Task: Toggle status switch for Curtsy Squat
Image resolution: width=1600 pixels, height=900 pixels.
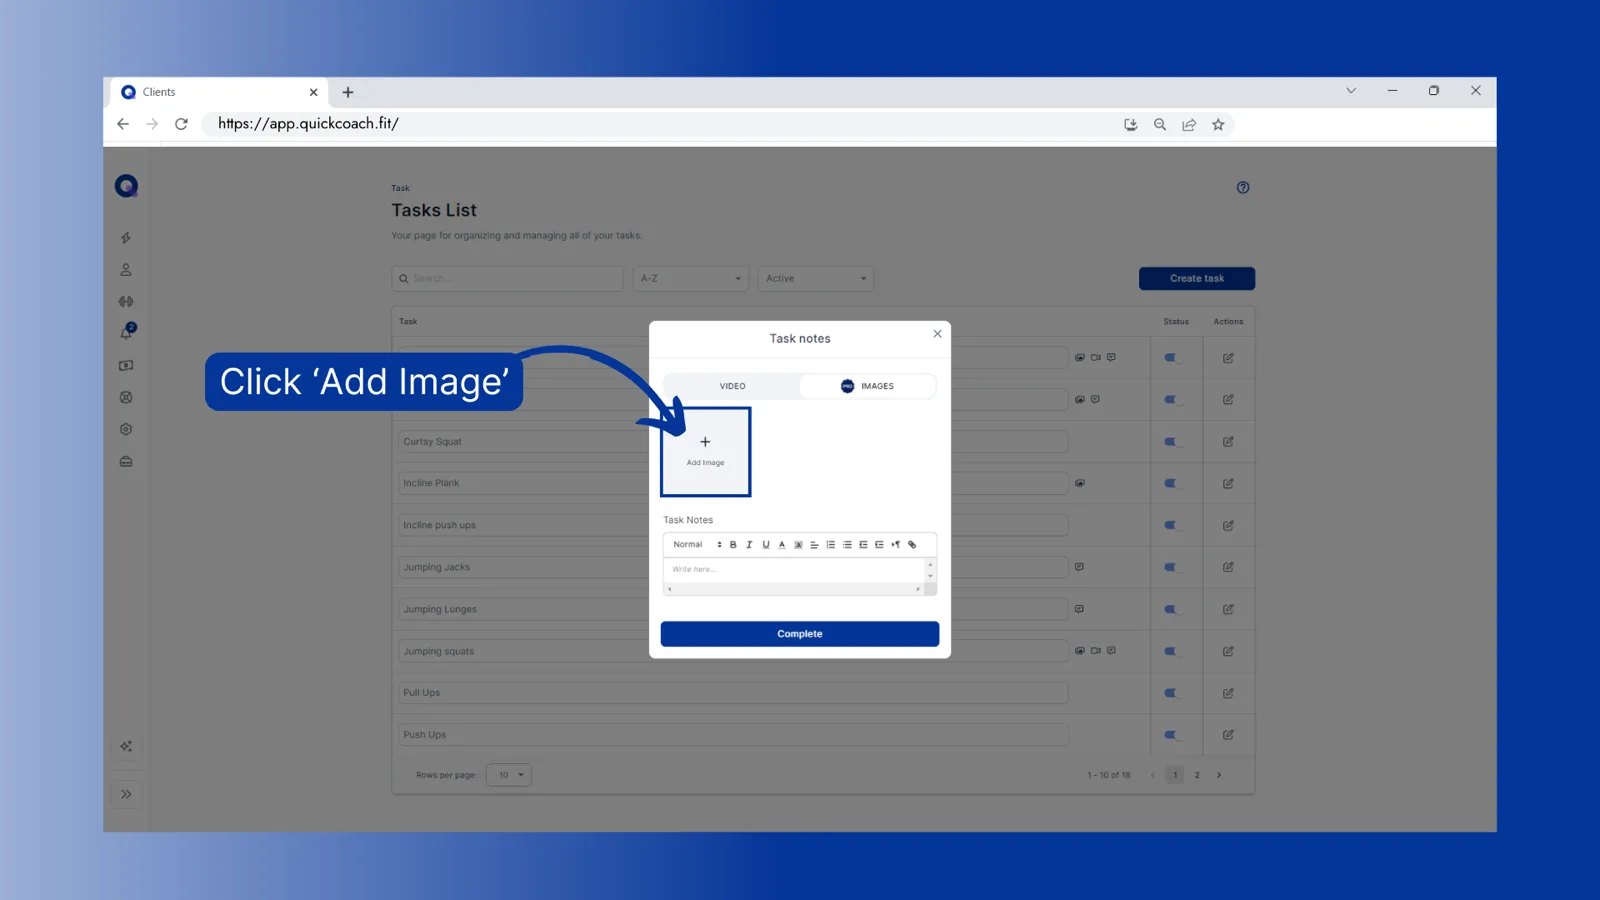Action: click(x=1173, y=442)
